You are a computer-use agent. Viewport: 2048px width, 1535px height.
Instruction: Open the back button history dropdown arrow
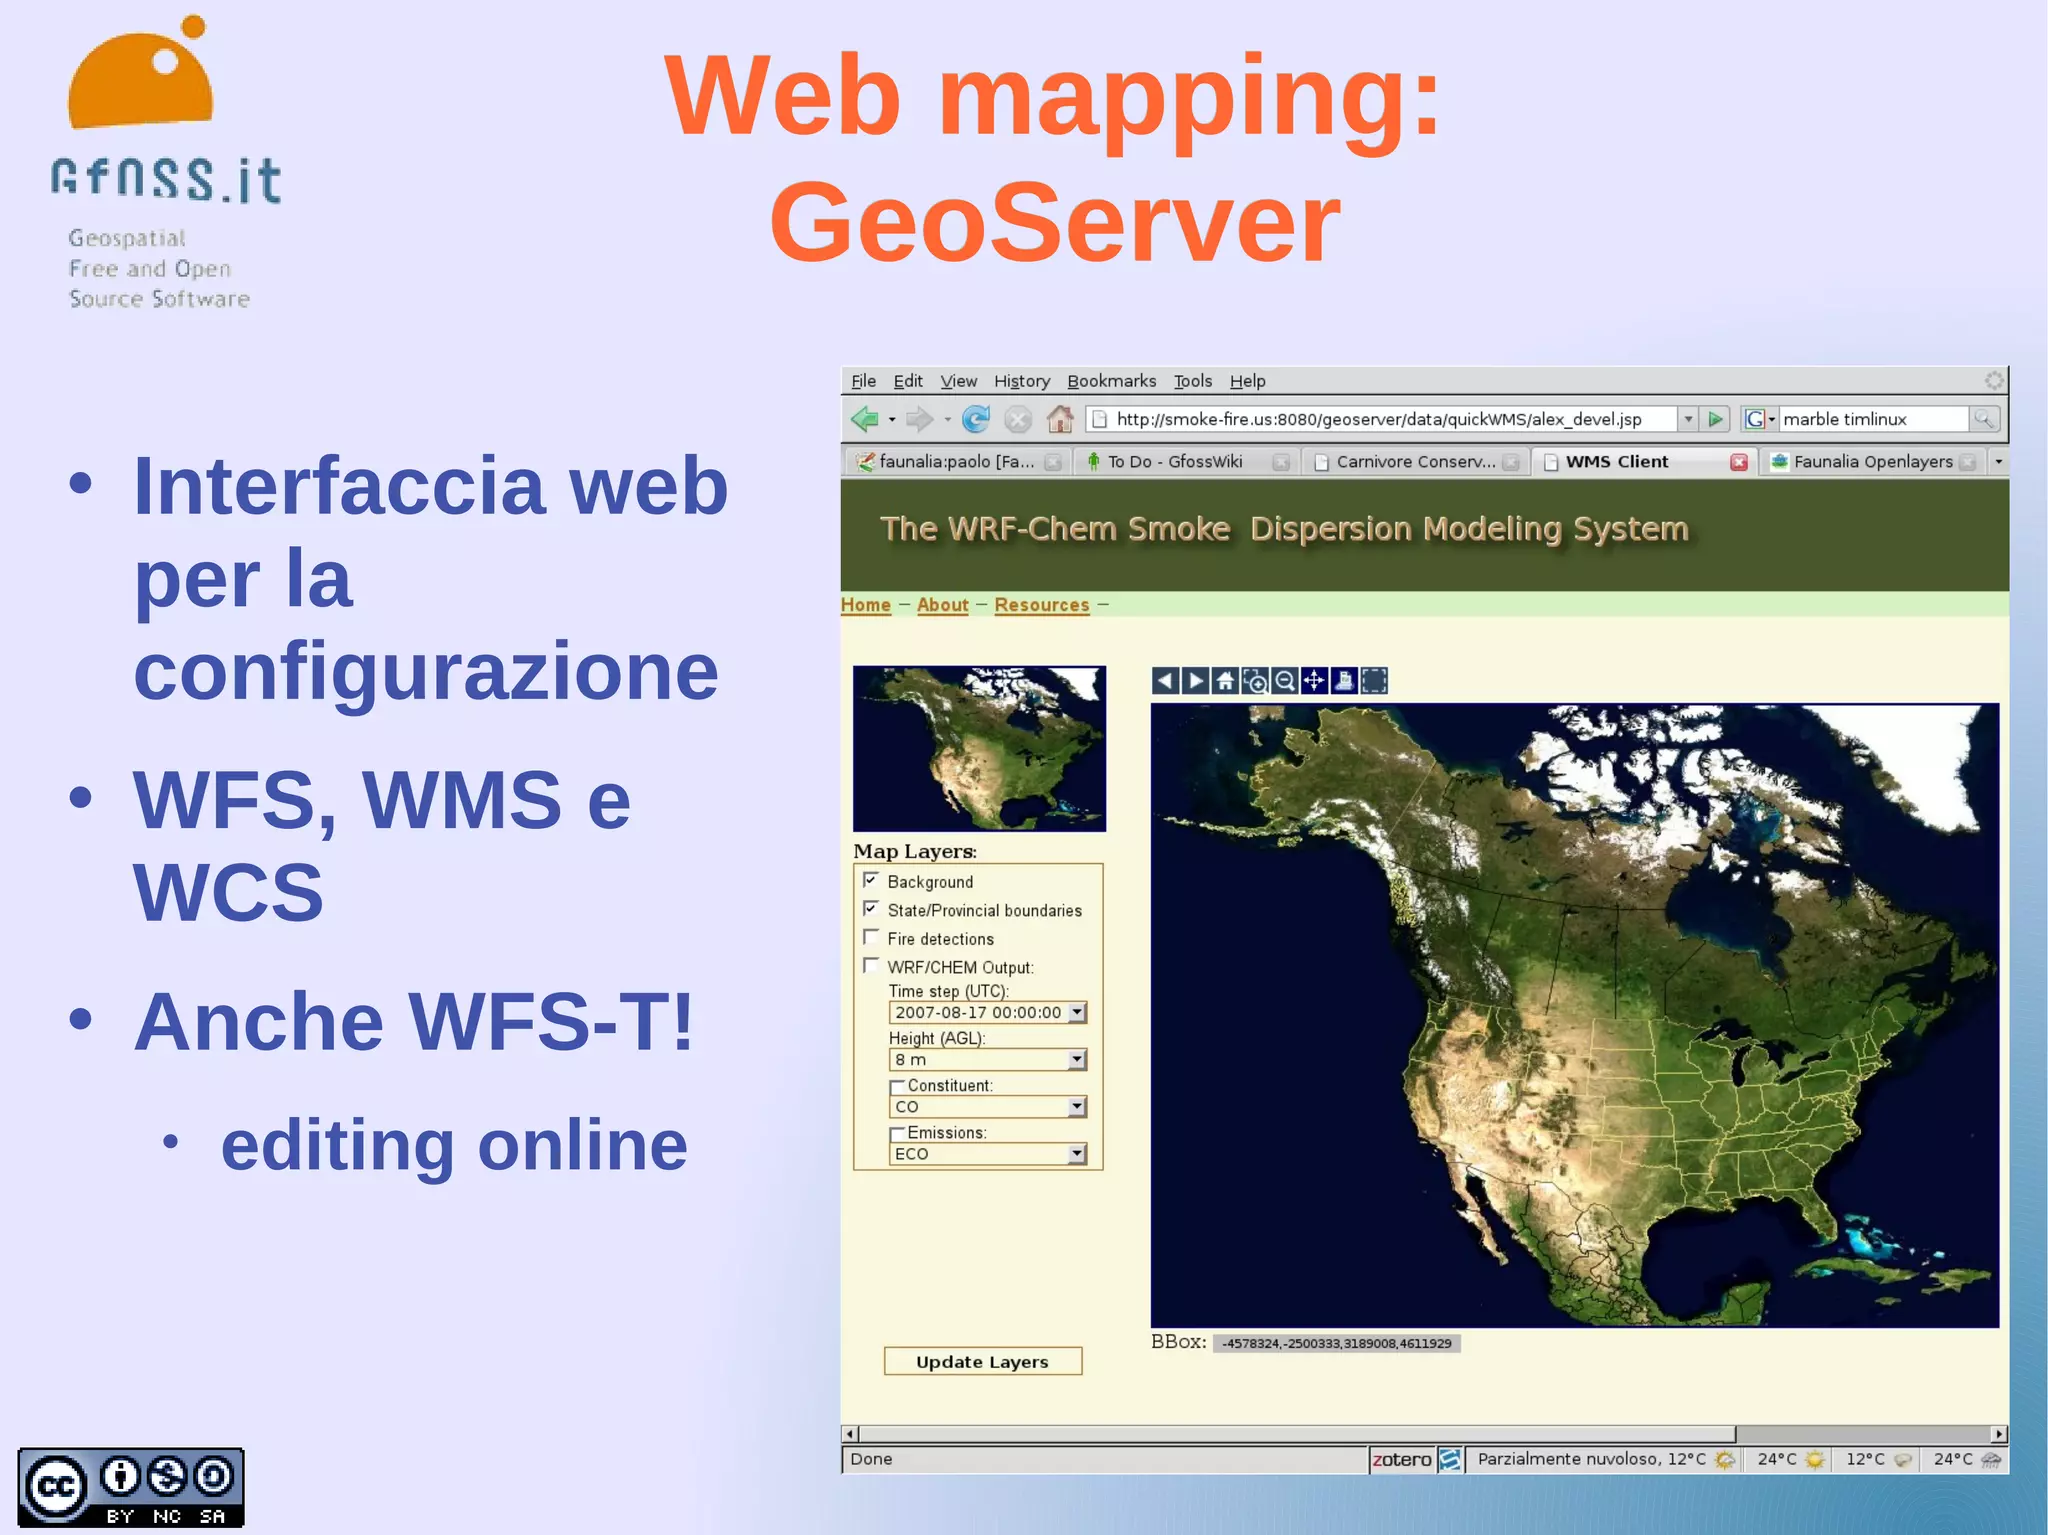click(891, 419)
